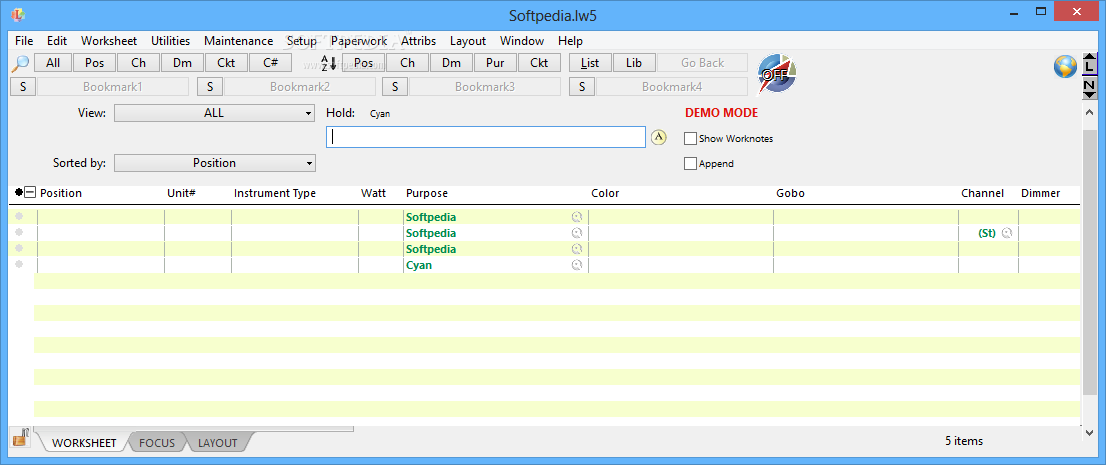The width and height of the screenshot is (1106, 465).
Task: Open the Utilities menu
Action: [171, 41]
